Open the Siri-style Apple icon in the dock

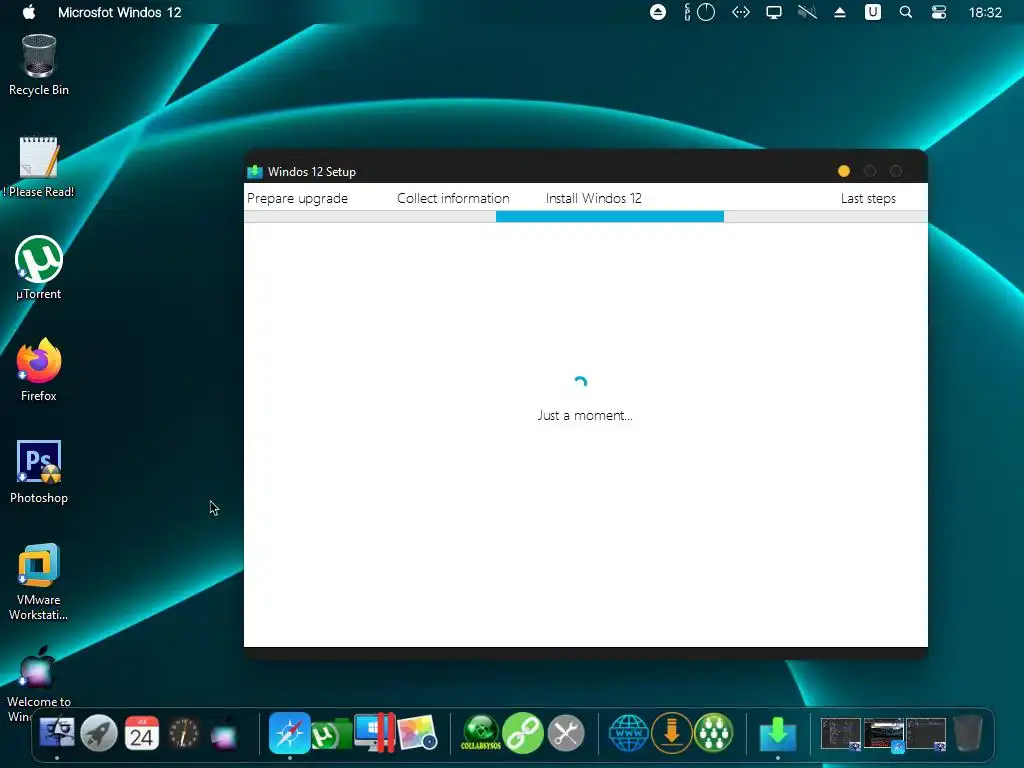[x=225, y=732]
